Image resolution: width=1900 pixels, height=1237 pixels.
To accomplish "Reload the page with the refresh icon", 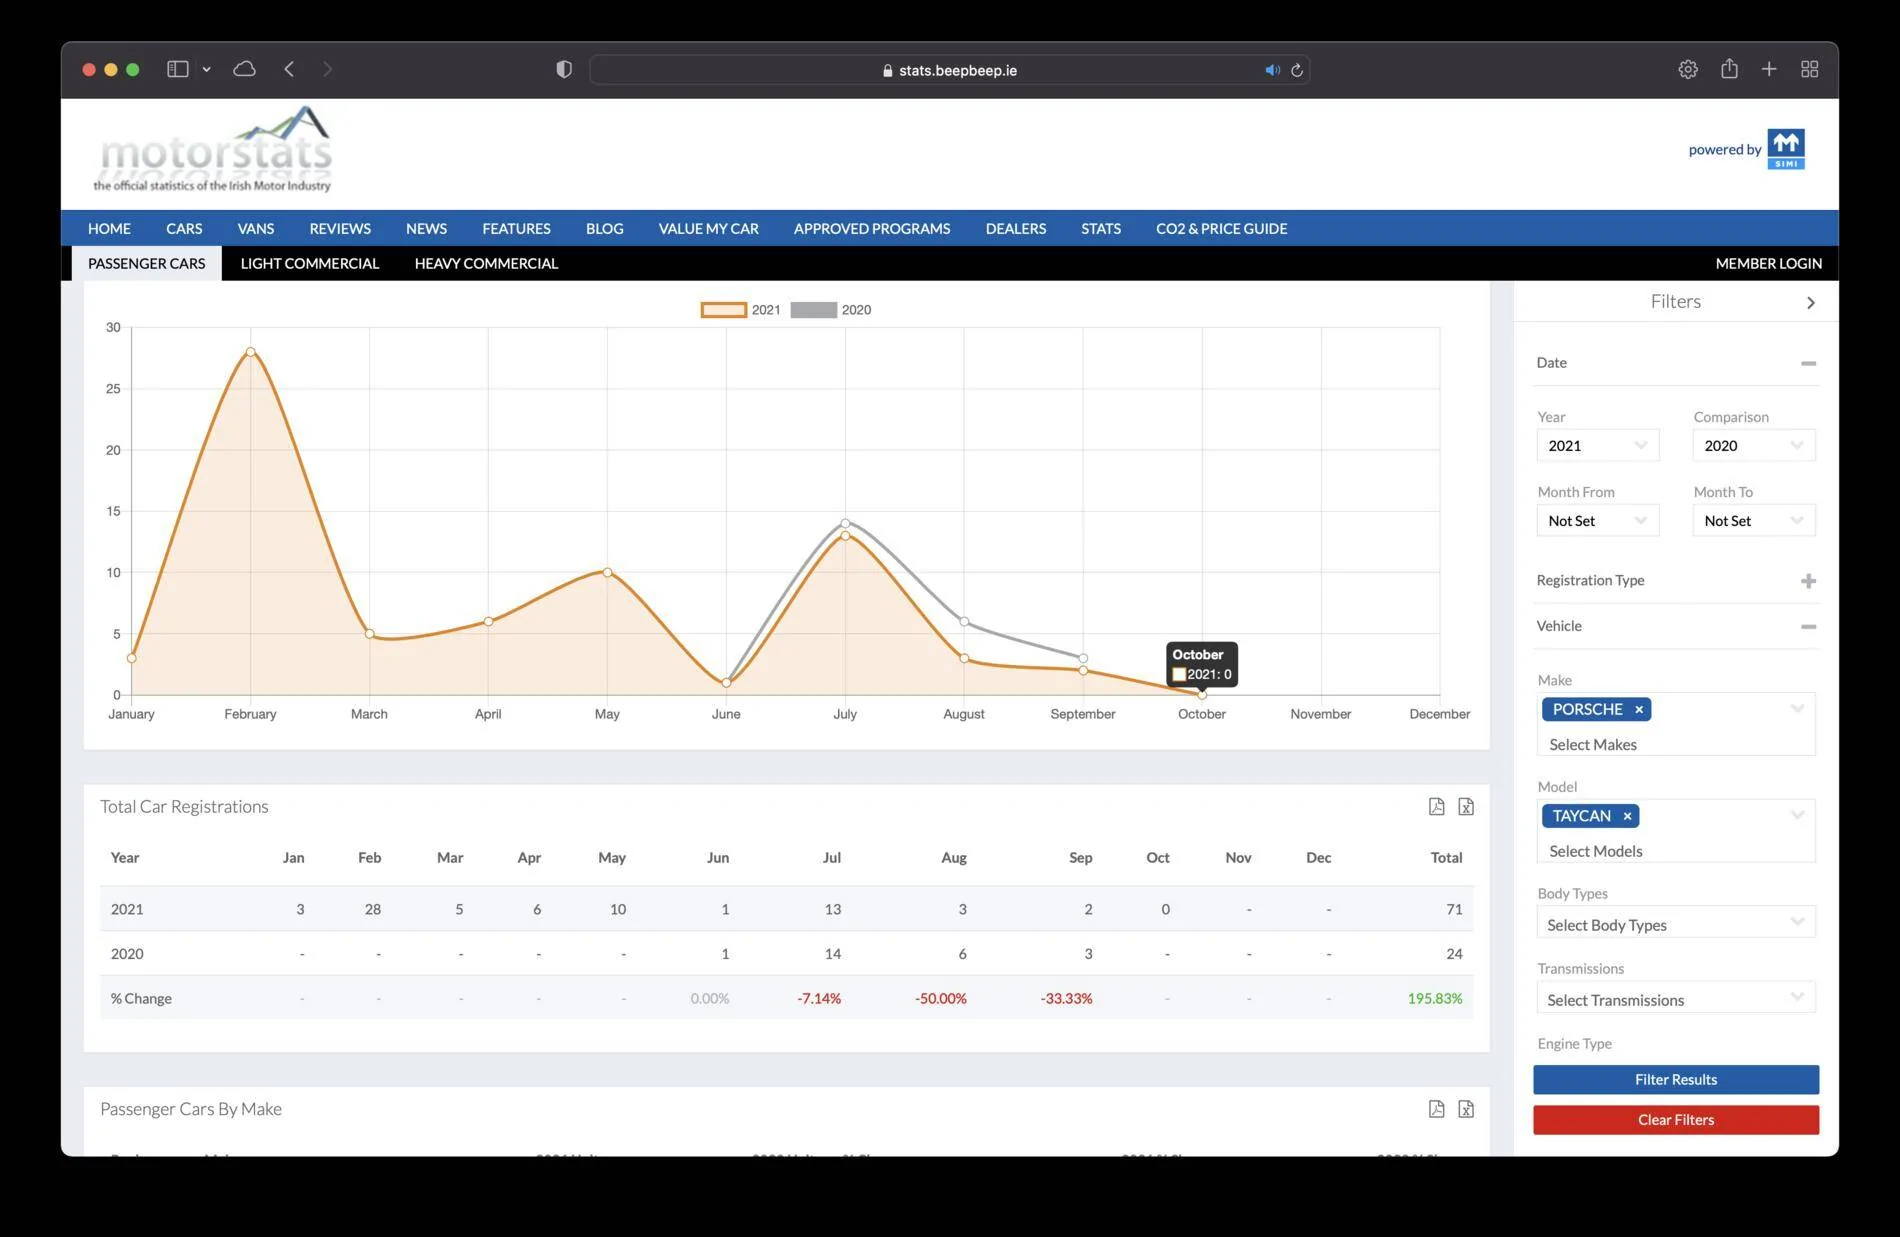I will pyautogui.click(x=1297, y=70).
